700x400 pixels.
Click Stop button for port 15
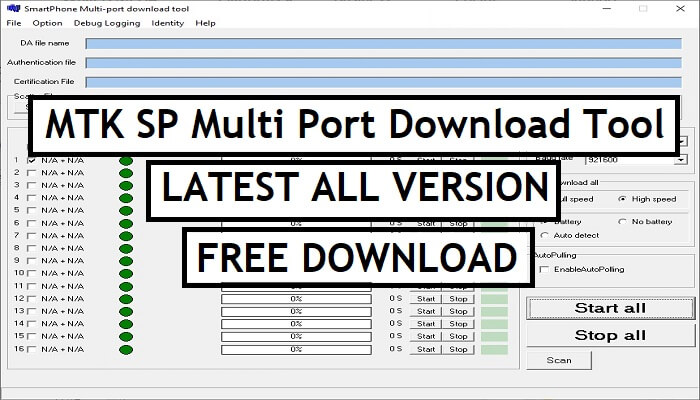pyautogui.click(x=458, y=337)
